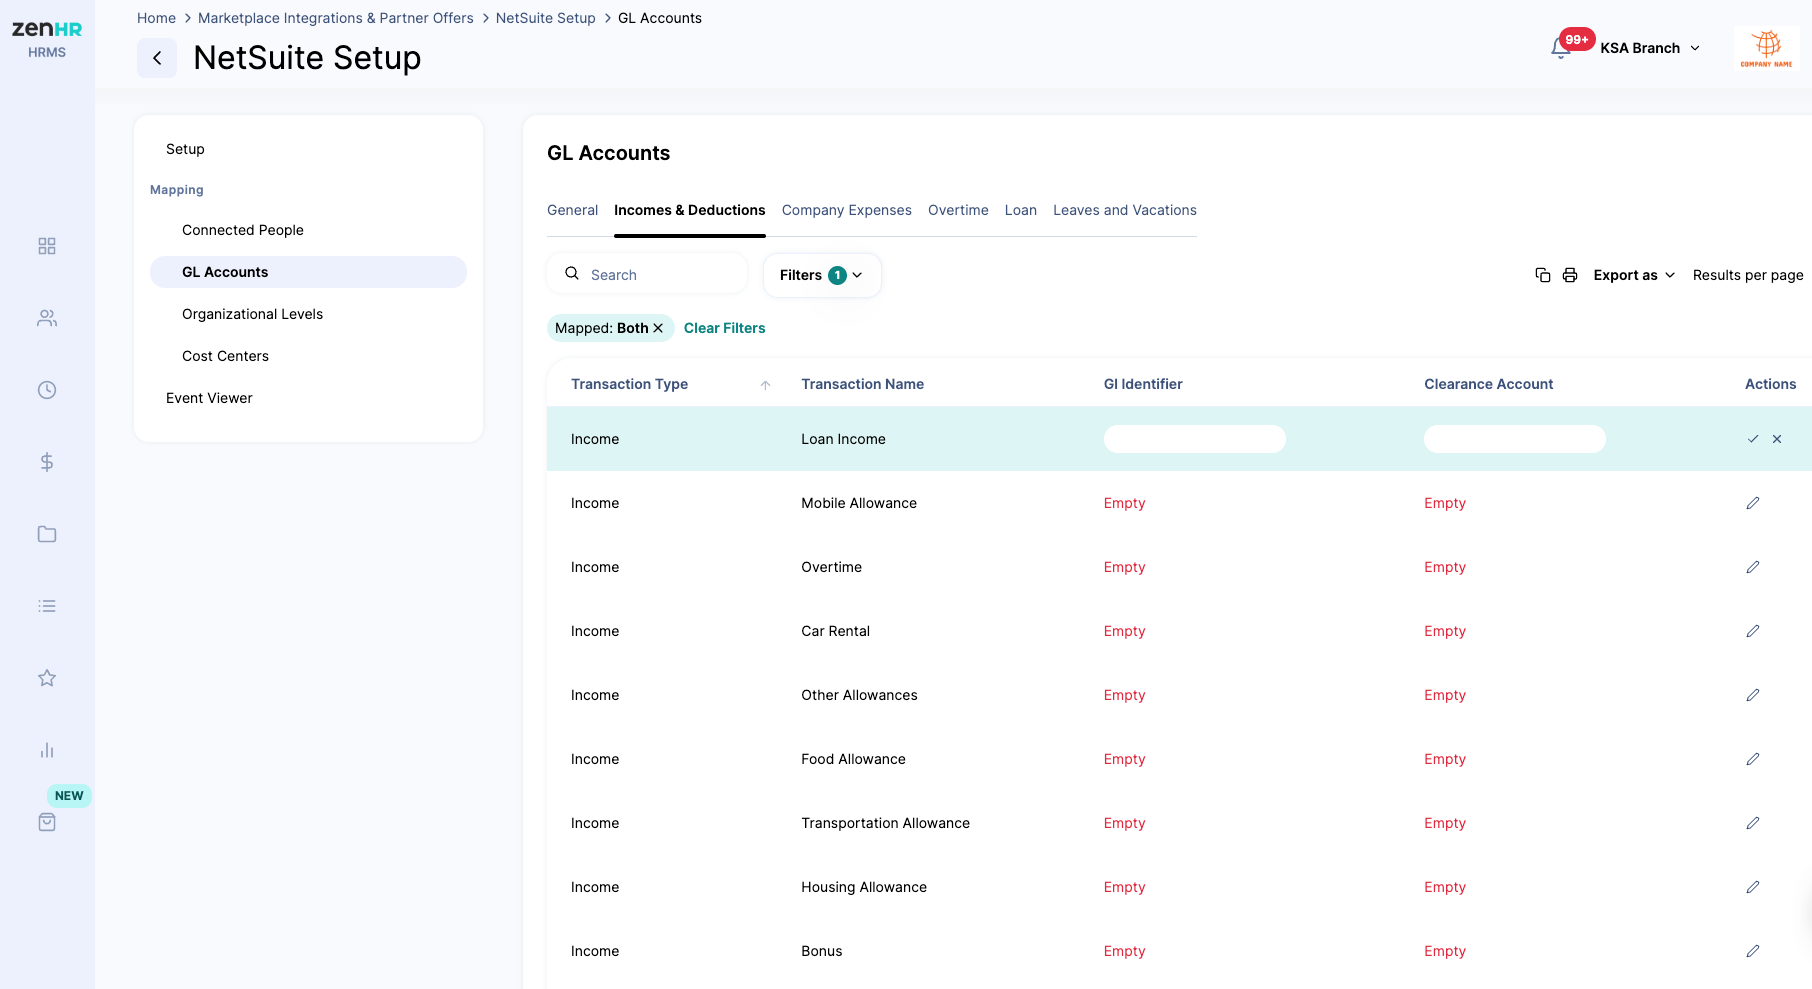Viewport: 1812px width, 989px height.
Task: Expand the KSA Branch dropdown
Action: 1650,48
